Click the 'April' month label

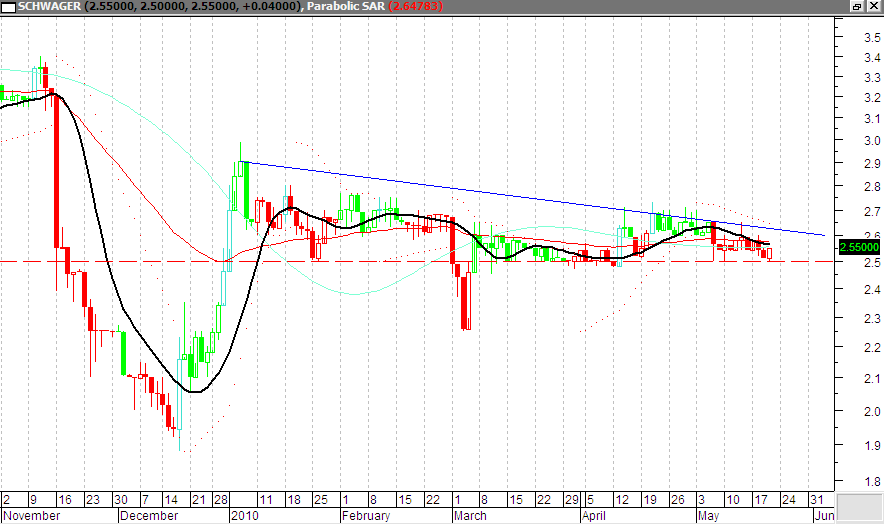point(594,516)
